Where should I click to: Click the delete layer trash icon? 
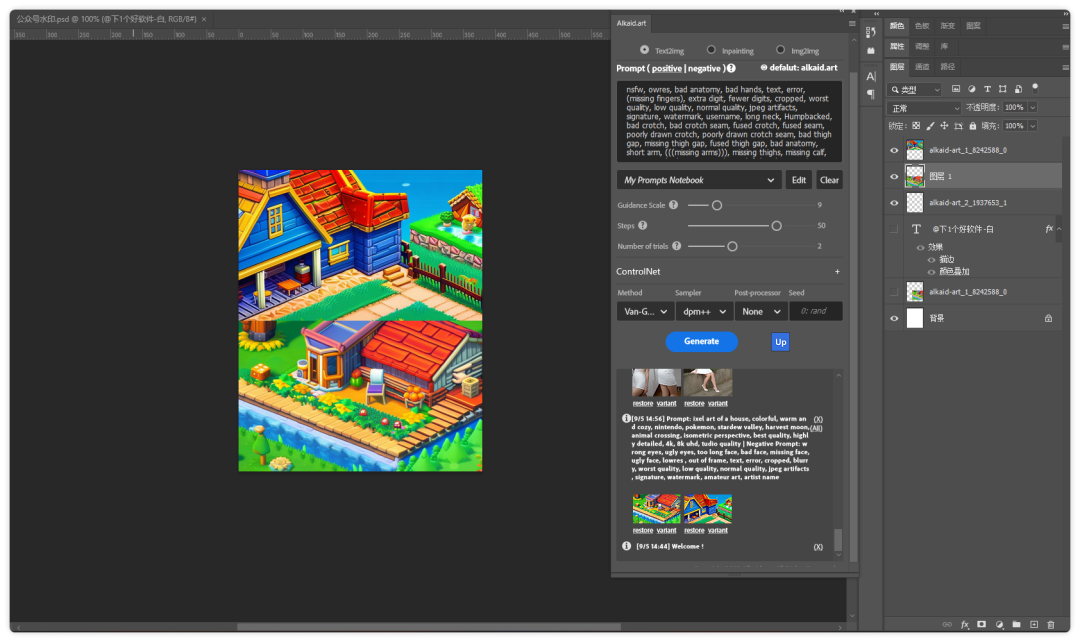tap(1051, 624)
